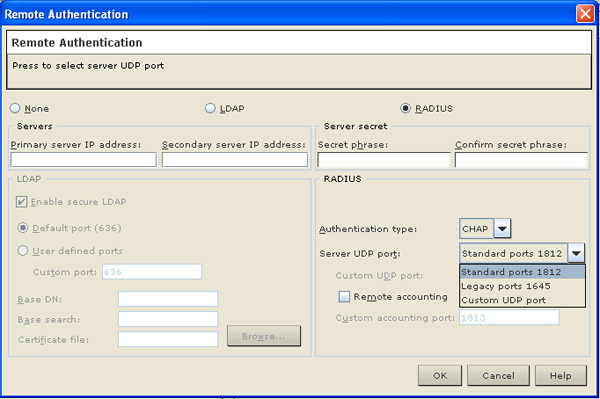
Task: Click the LDAP Custom port field showing 636
Action: click(x=152, y=272)
